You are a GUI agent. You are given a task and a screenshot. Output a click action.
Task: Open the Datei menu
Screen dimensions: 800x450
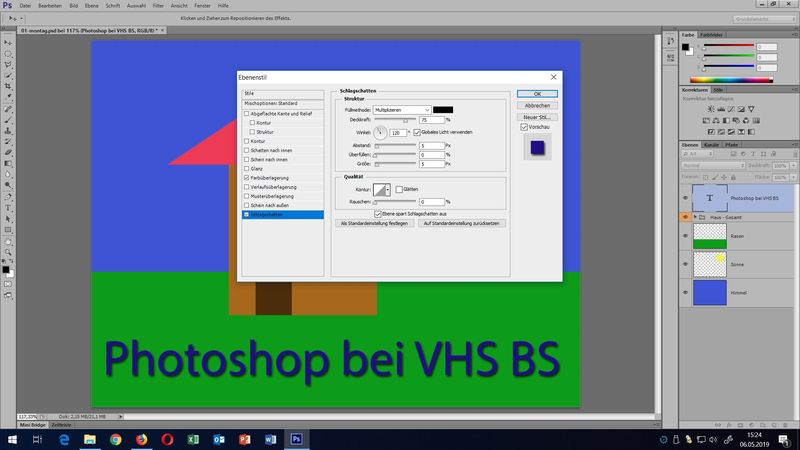coord(25,6)
